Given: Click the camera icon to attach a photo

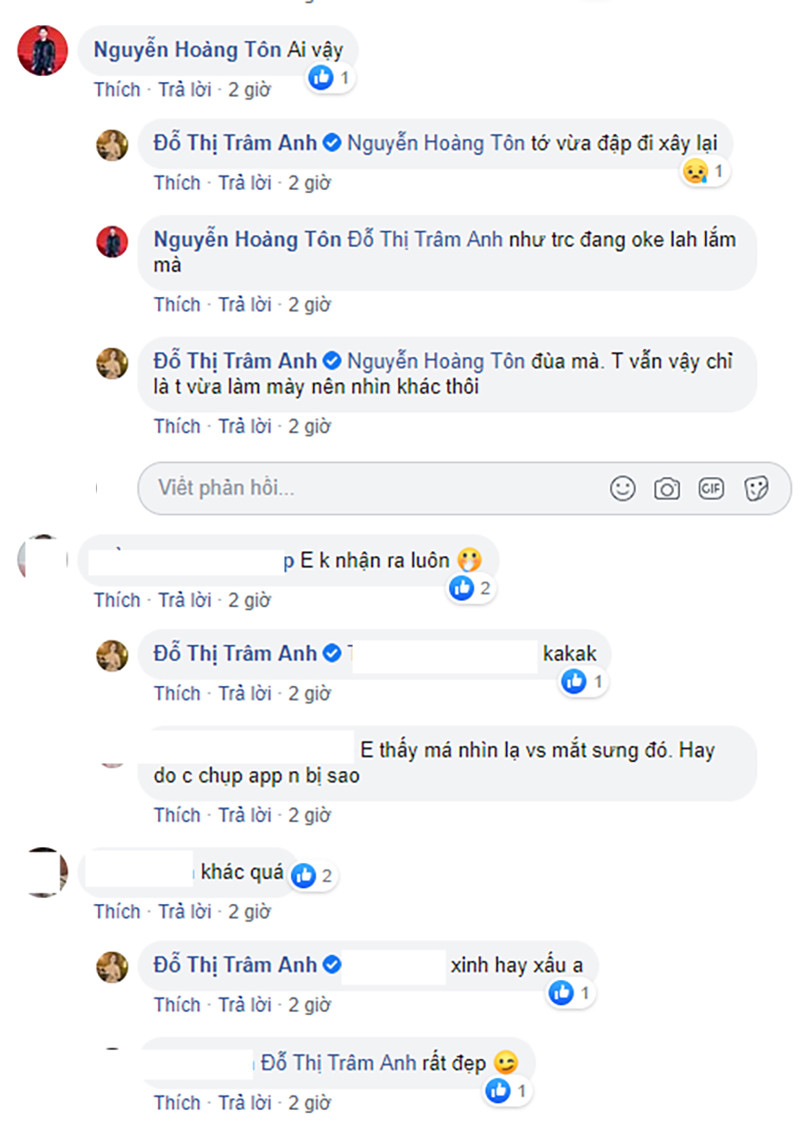Looking at the screenshot, I should pyautogui.click(x=667, y=488).
